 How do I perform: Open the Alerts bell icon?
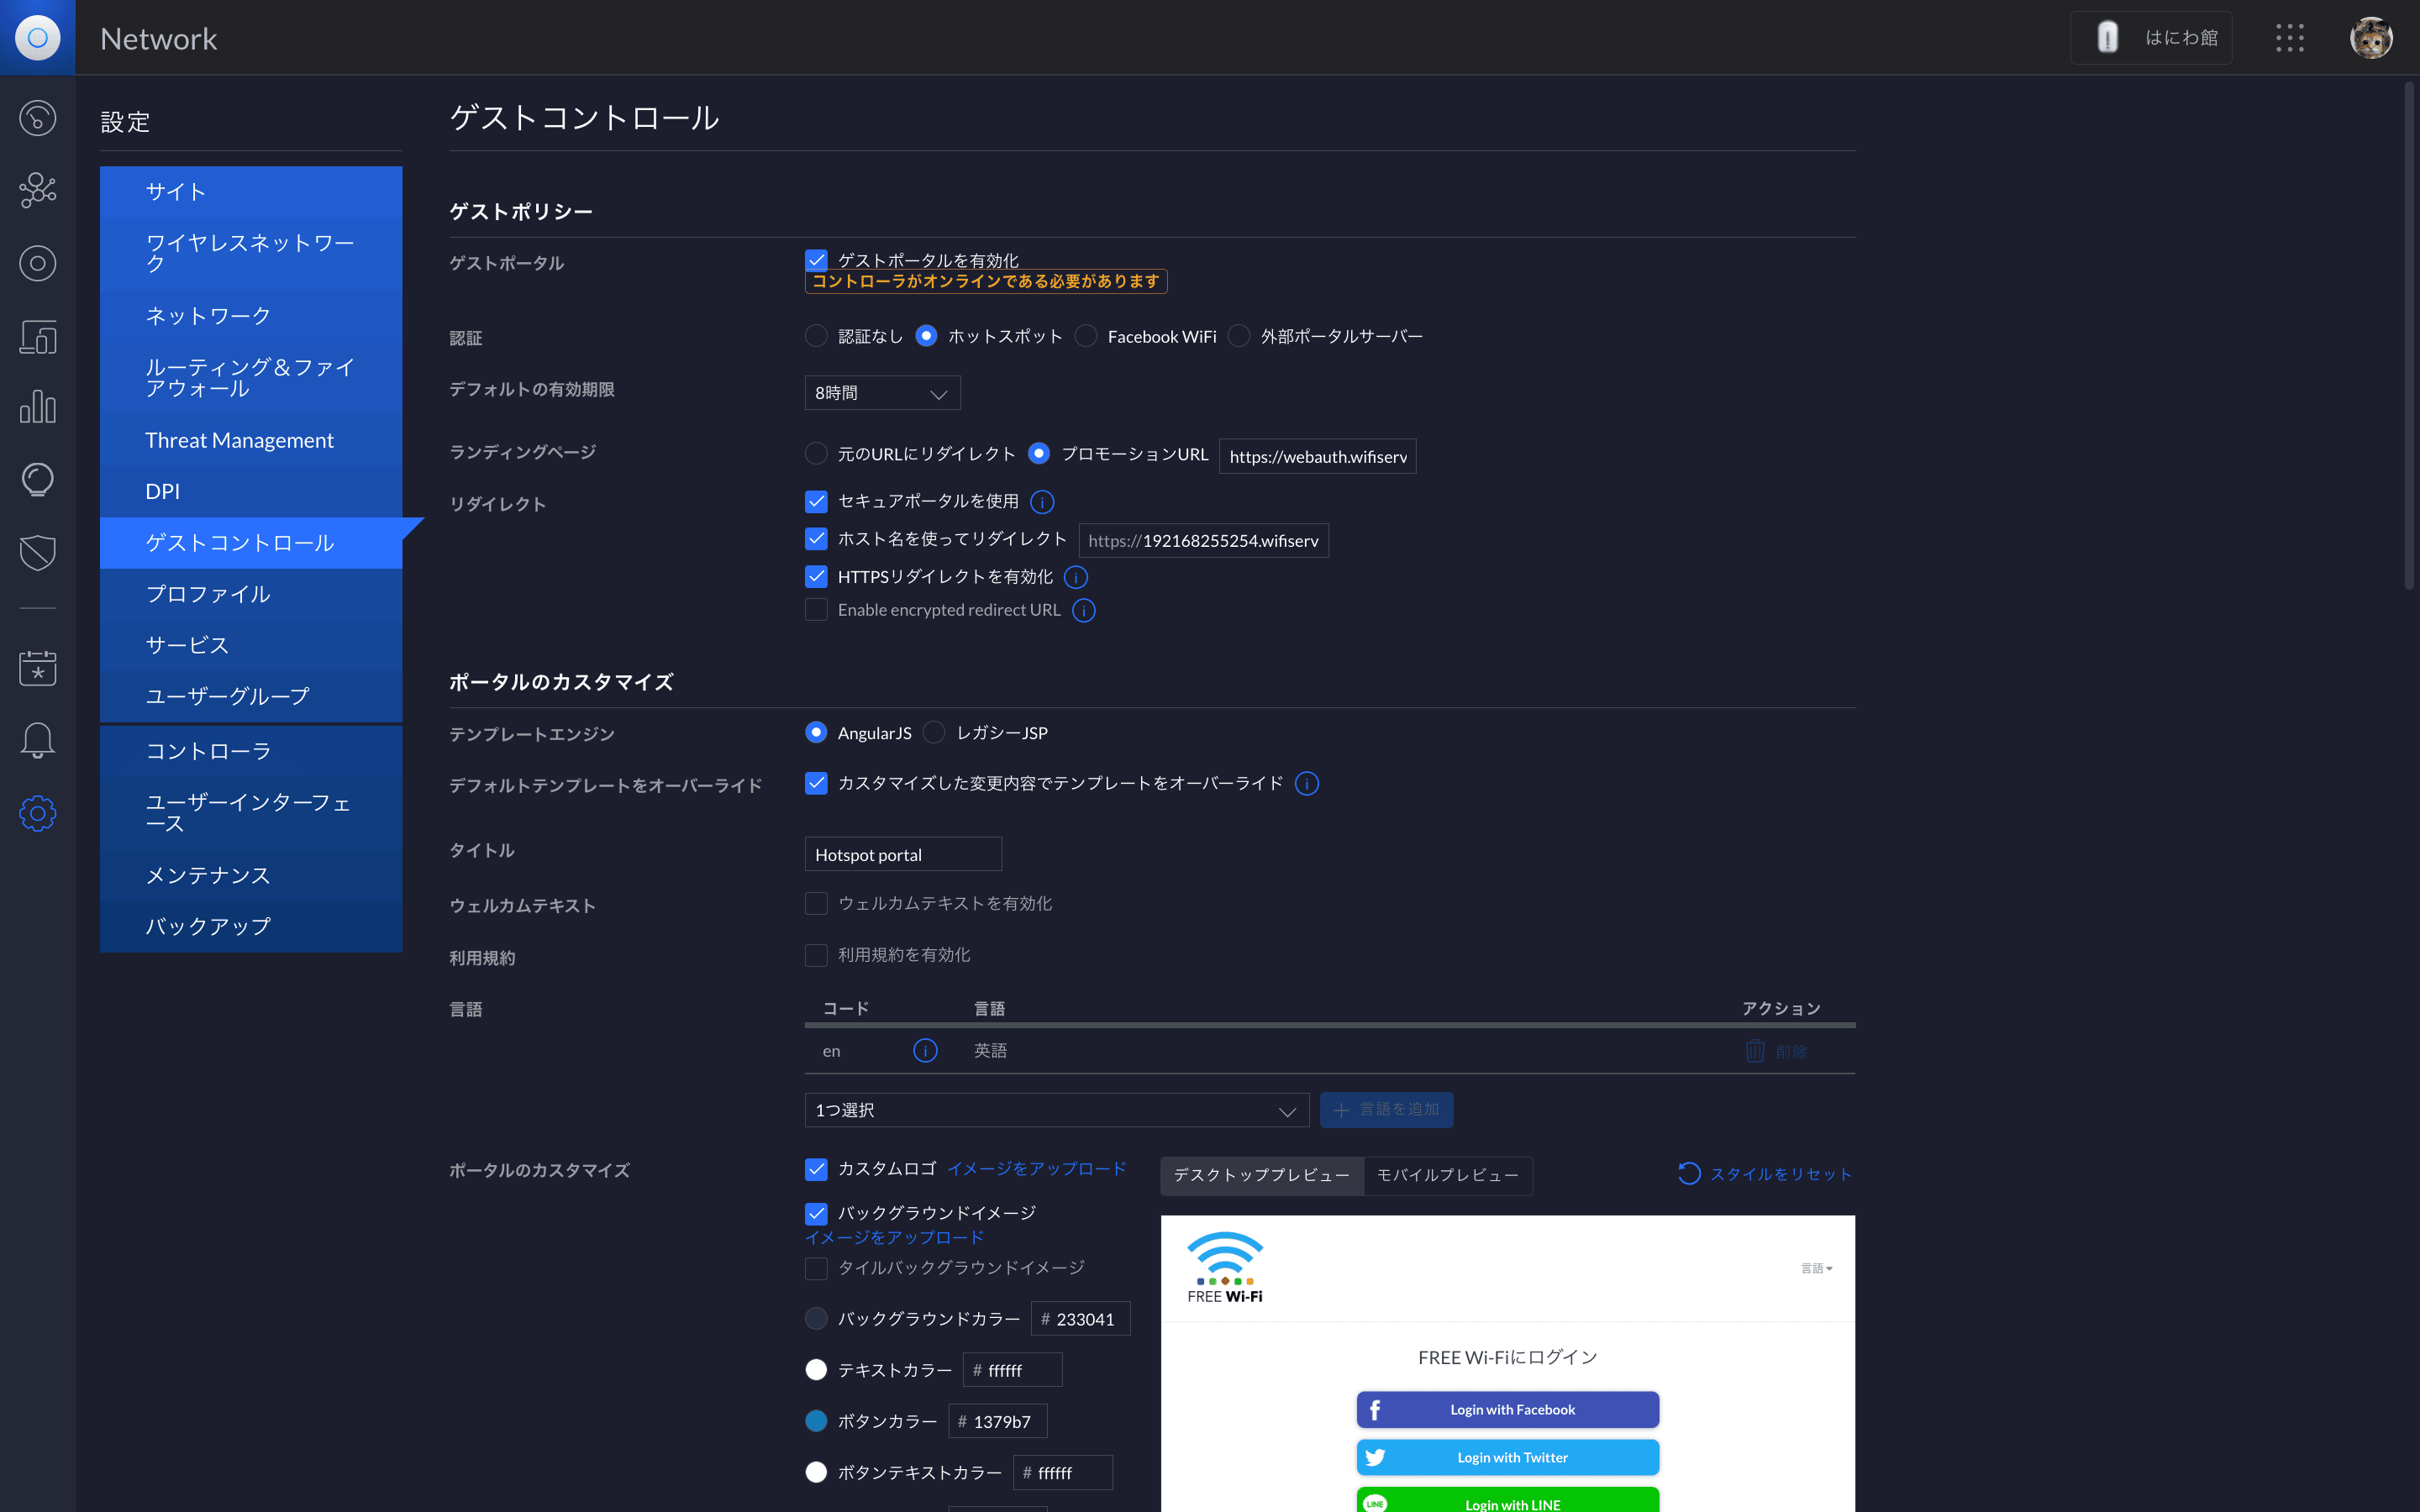coord(37,741)
